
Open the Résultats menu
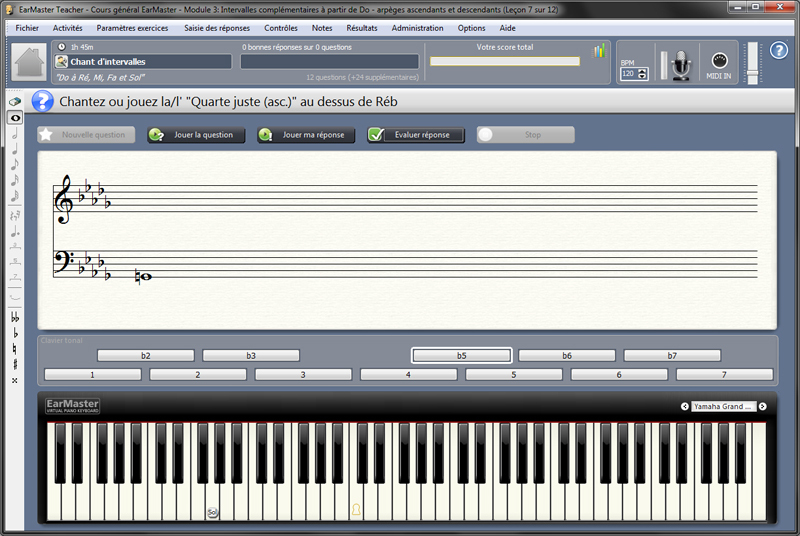pyautogui.click(x=362, y=28)
